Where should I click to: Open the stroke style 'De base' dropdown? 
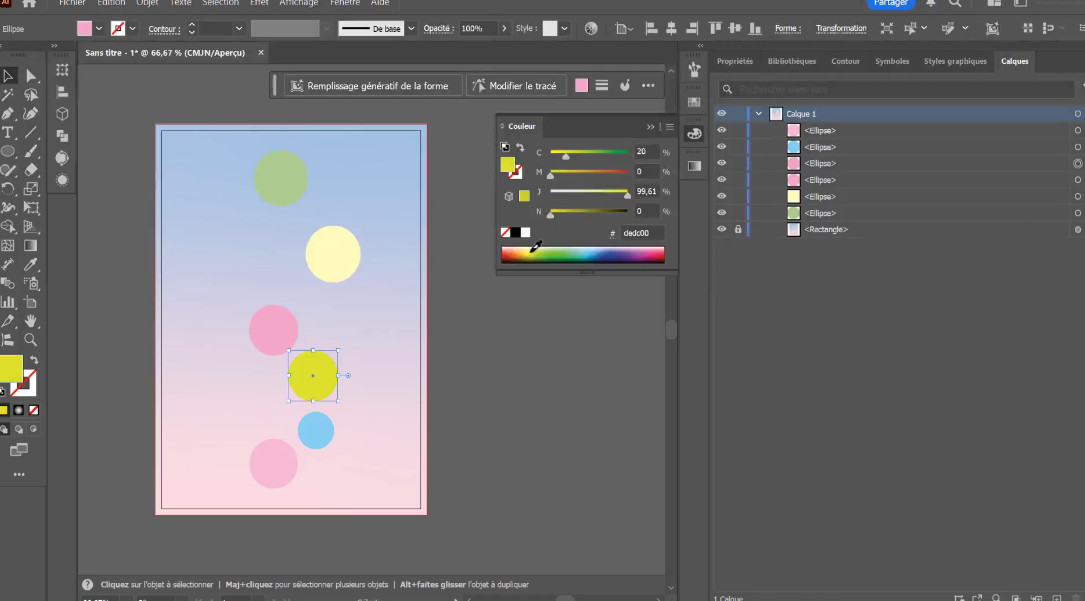coord(410,28)
